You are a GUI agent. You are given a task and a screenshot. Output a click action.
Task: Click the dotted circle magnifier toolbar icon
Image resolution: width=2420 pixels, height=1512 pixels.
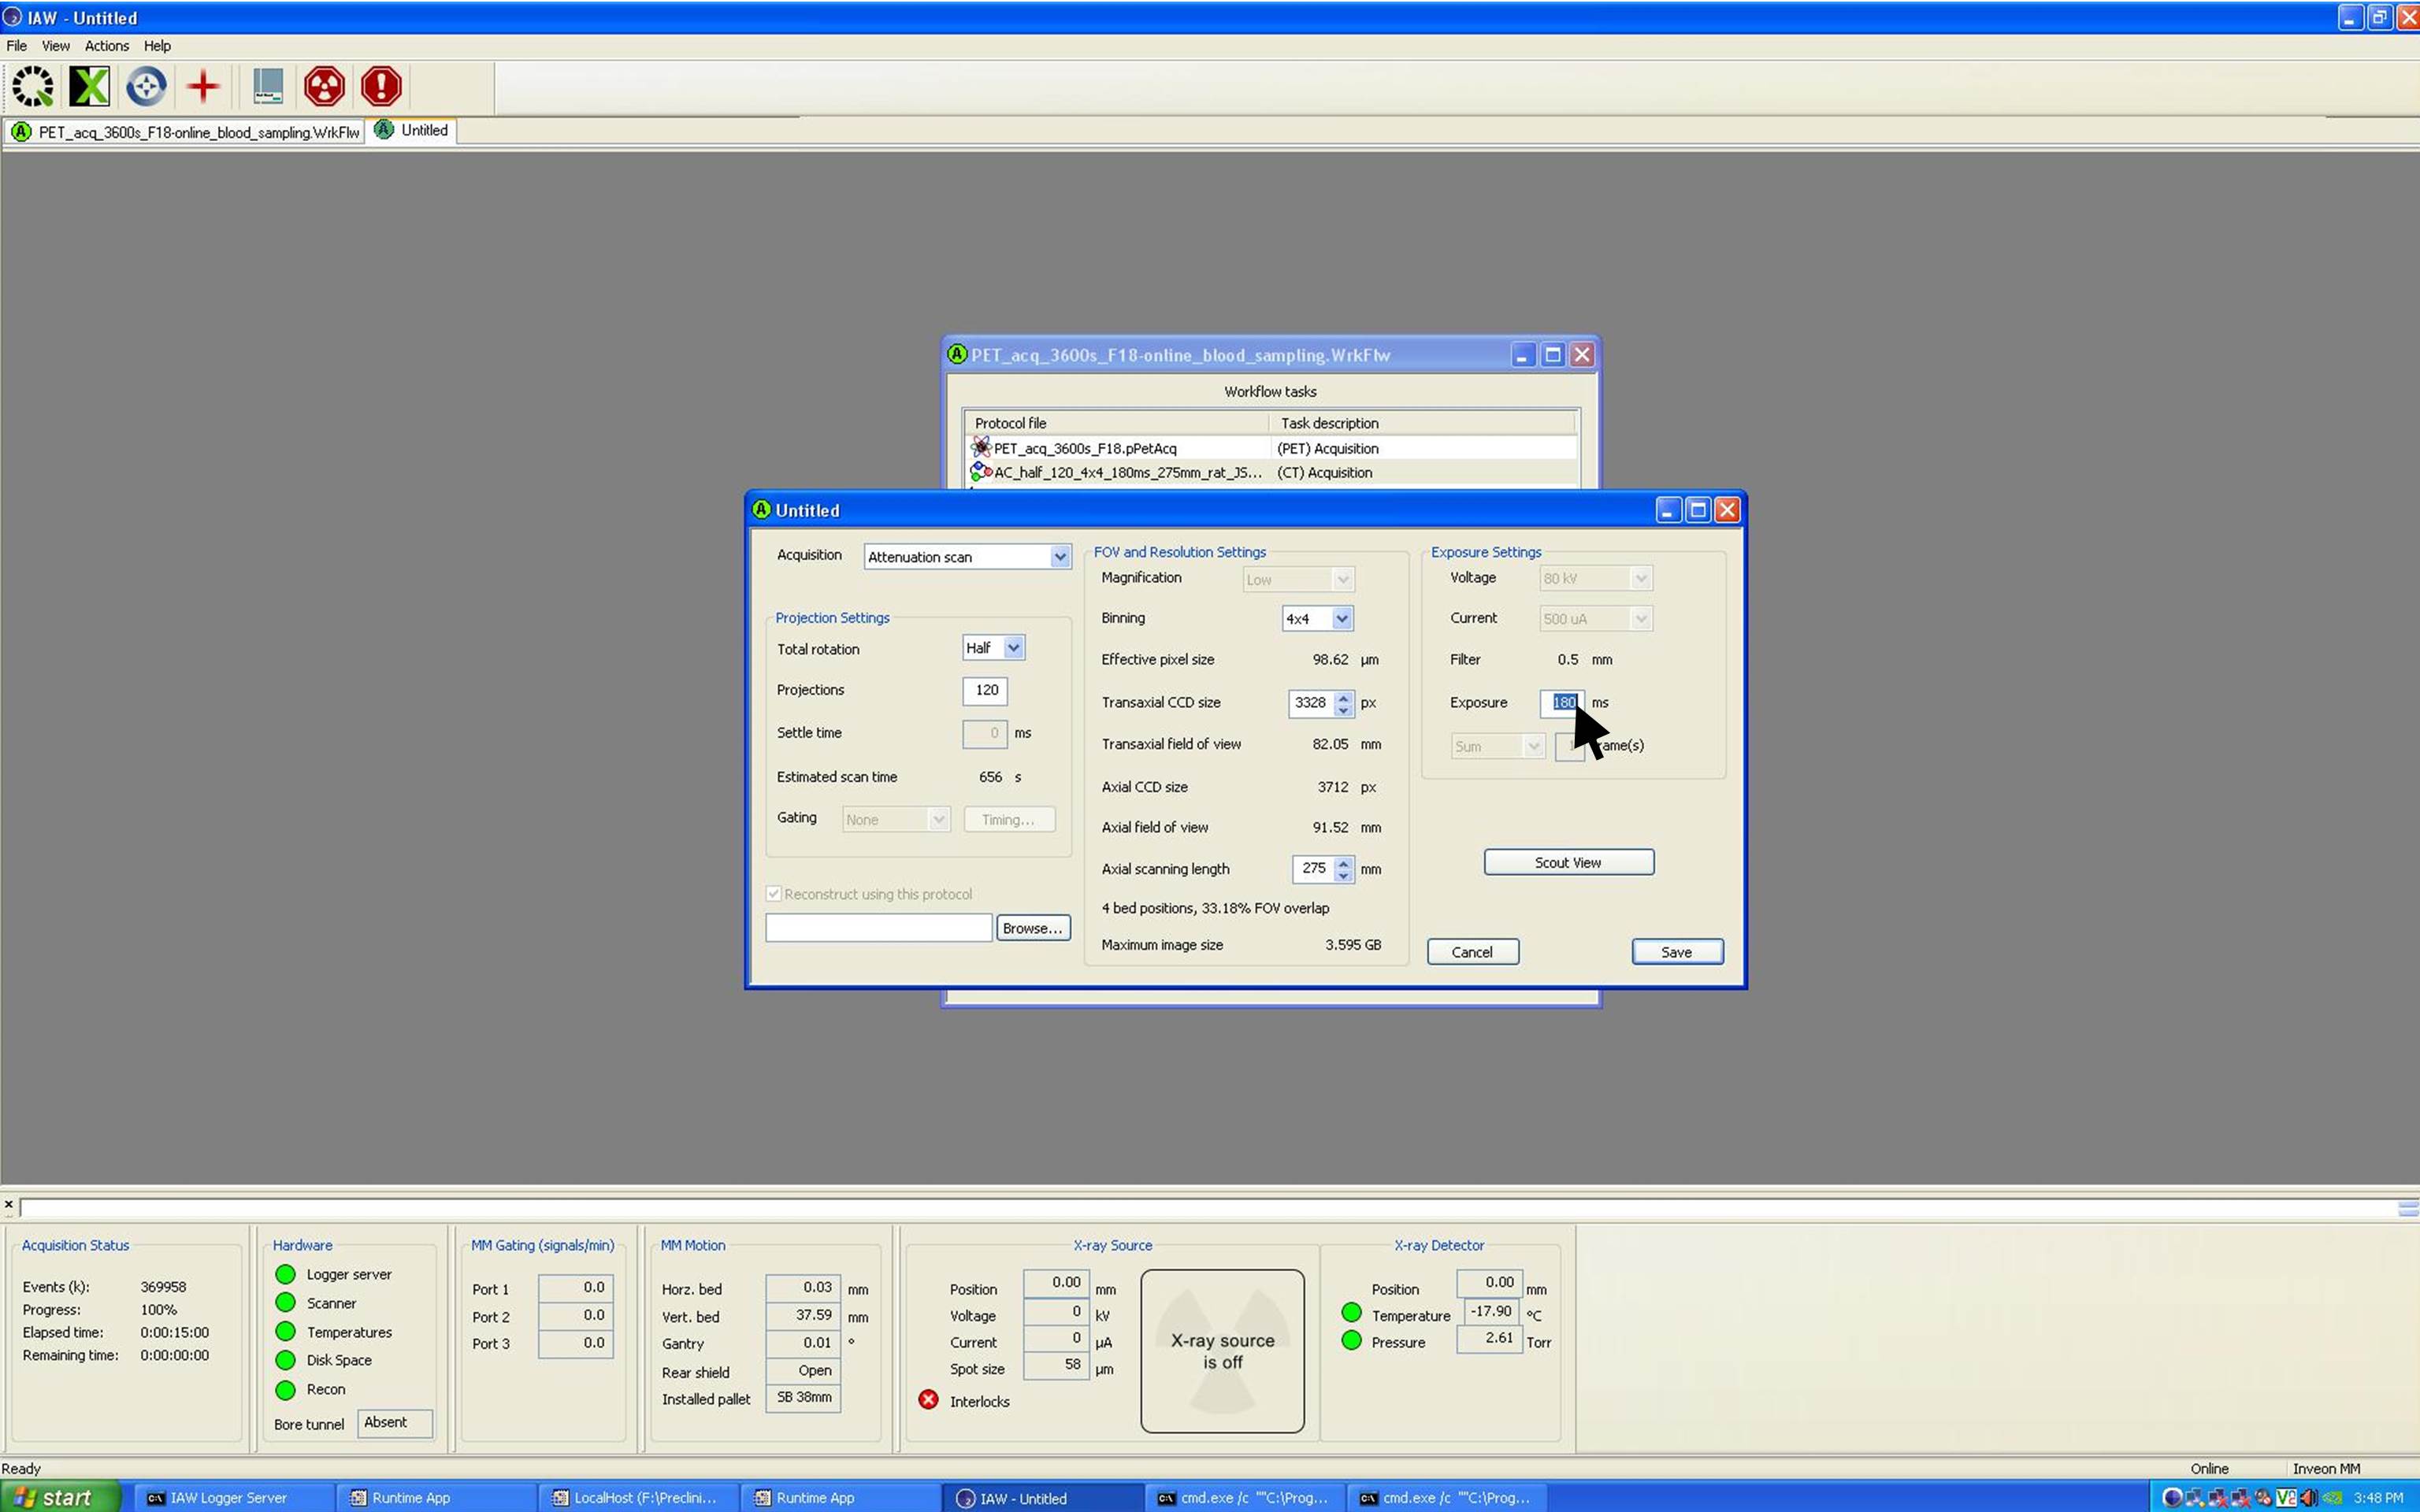pyautogui.click(x=33, y=86)
